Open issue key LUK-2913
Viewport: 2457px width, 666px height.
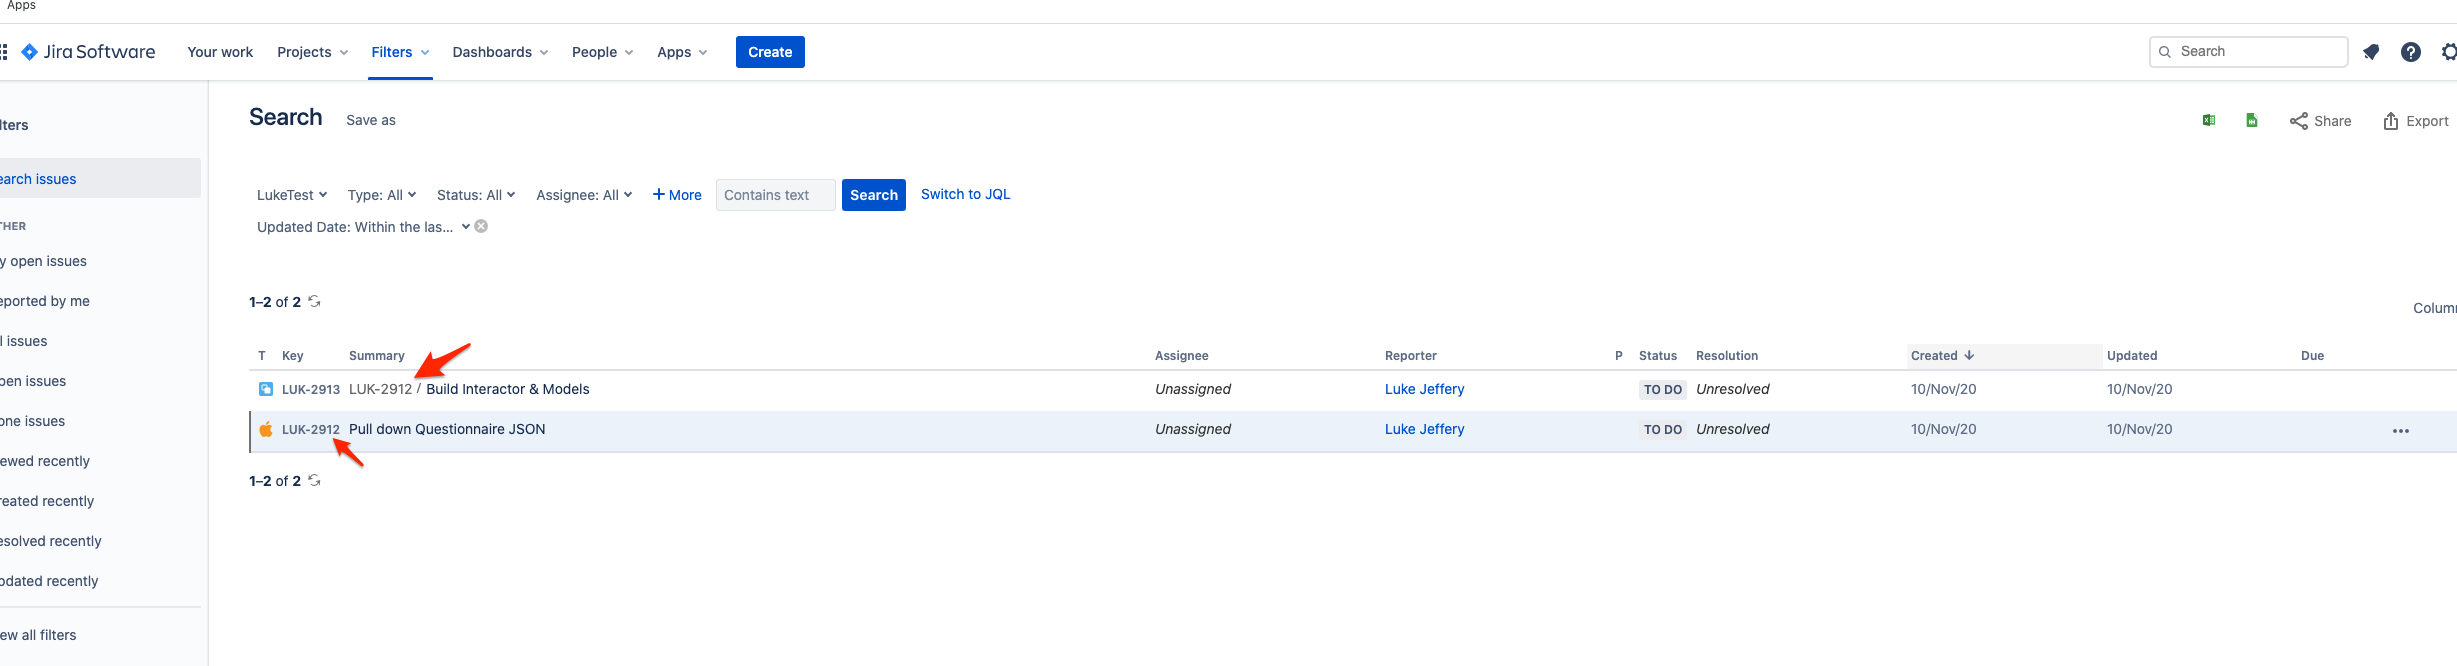(x=311, y=389)
